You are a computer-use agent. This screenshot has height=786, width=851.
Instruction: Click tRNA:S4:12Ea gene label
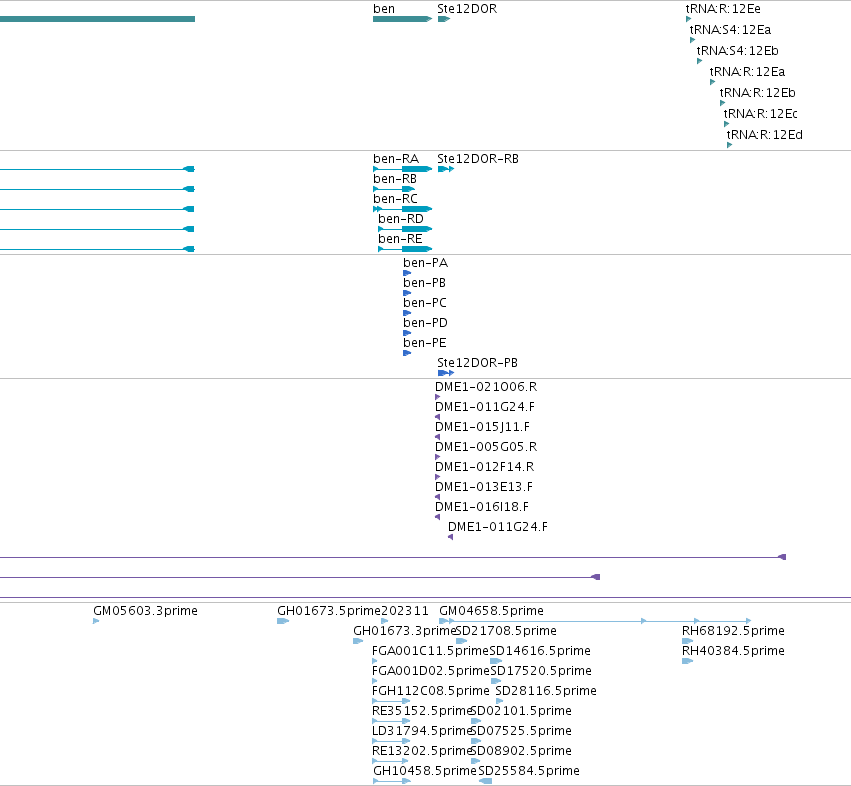730,30
